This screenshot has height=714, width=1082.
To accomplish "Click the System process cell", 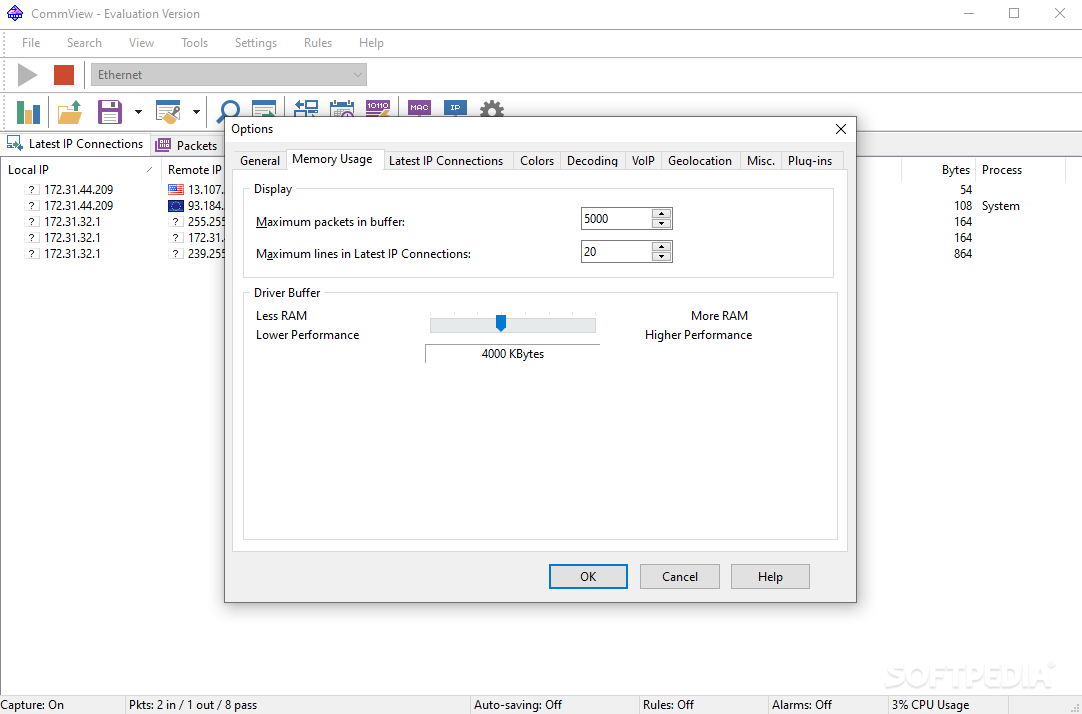I will (x=1001, y=206).
